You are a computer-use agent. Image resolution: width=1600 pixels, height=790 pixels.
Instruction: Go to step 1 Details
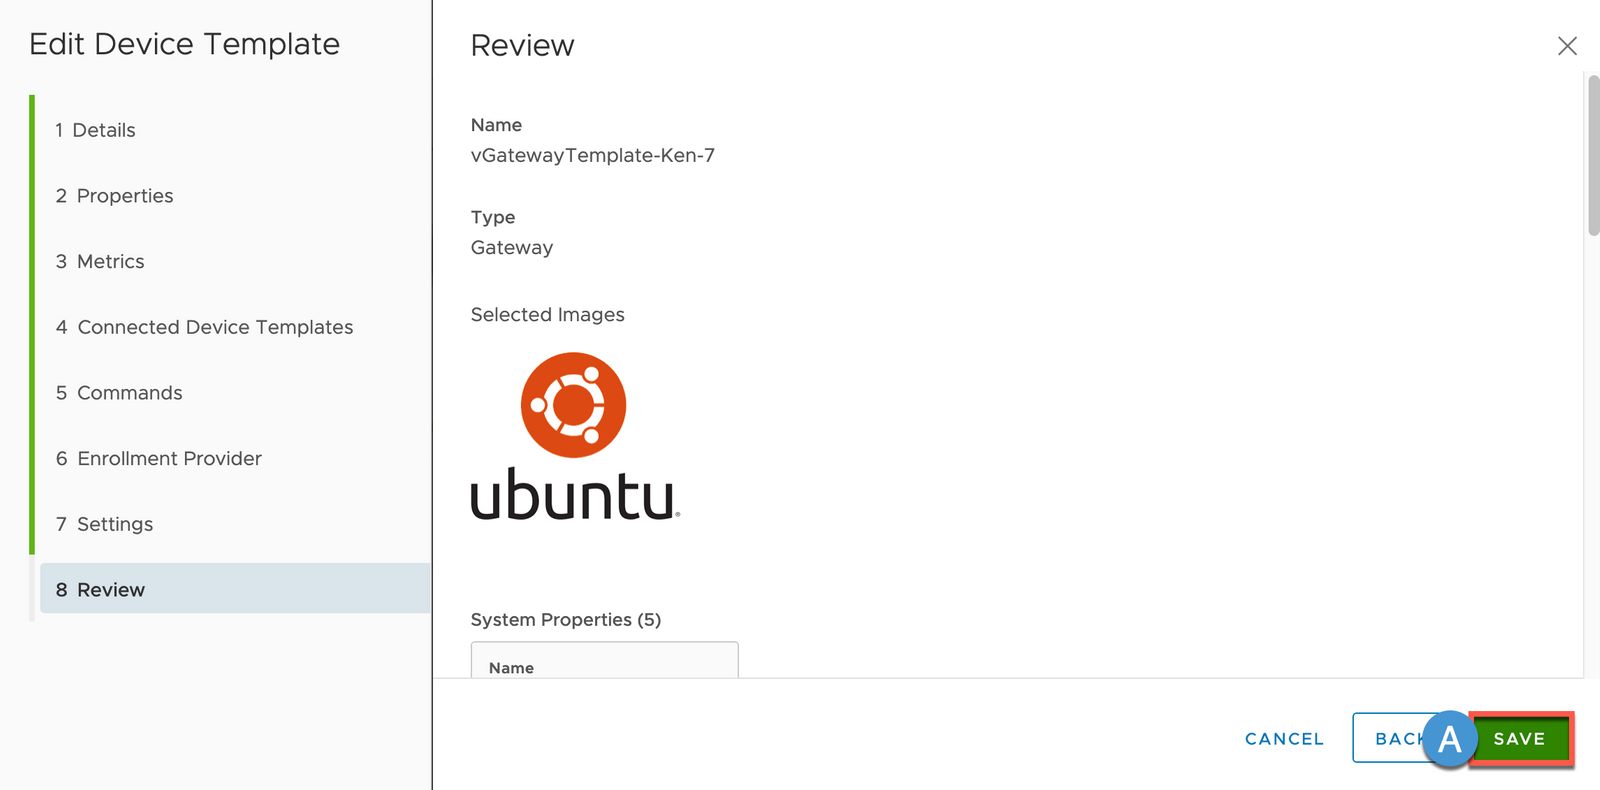click(95, 130)
